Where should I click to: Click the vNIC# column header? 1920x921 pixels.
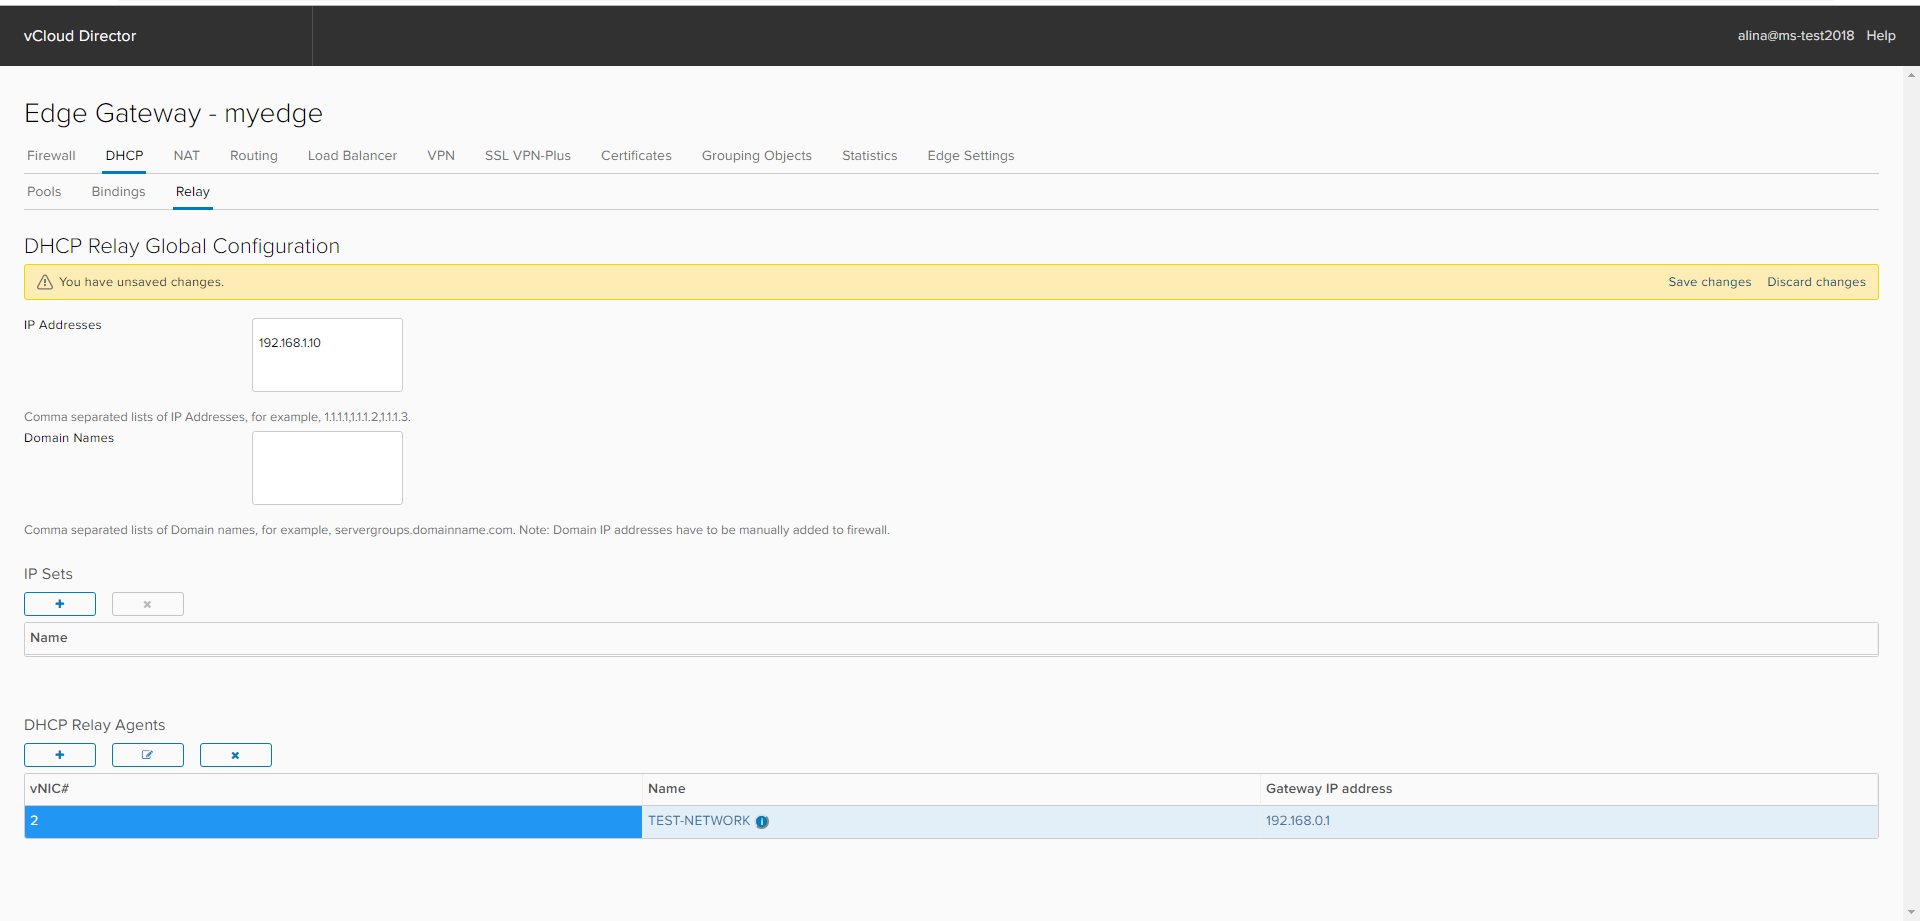pos(333,789)
